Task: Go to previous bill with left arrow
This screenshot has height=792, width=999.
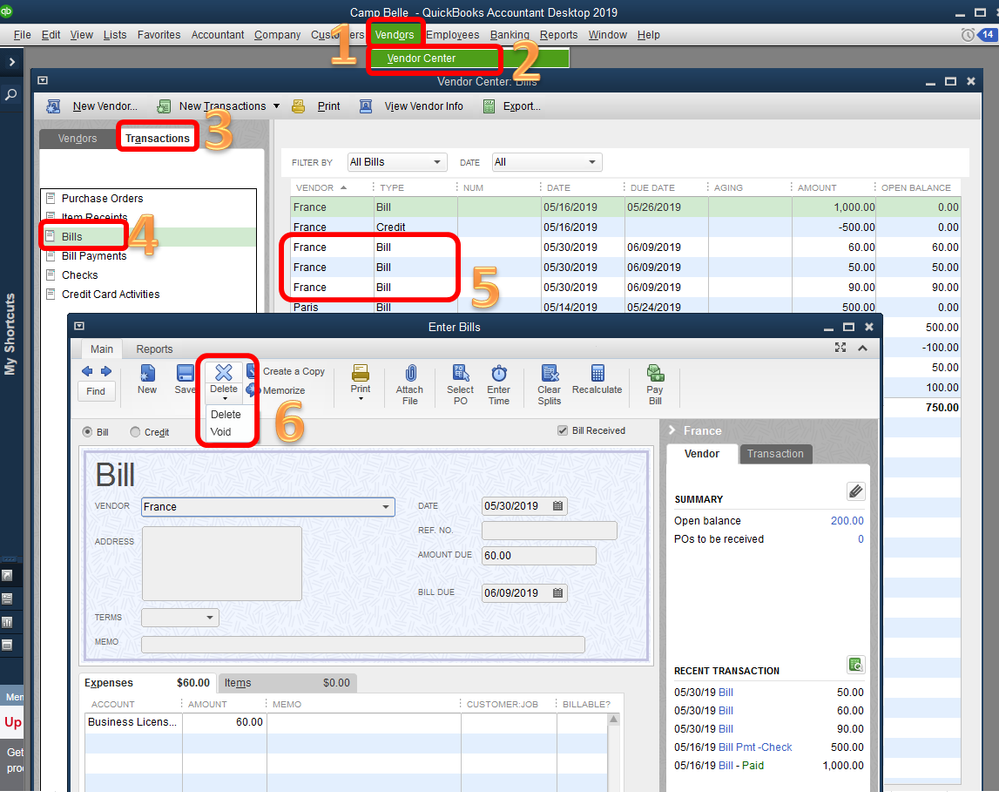Action: coord(87,371)
